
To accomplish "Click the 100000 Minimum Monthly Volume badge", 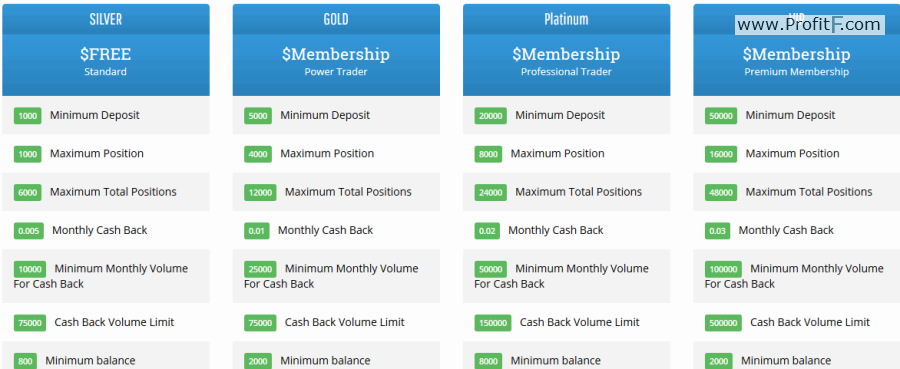I will [723, 269].
